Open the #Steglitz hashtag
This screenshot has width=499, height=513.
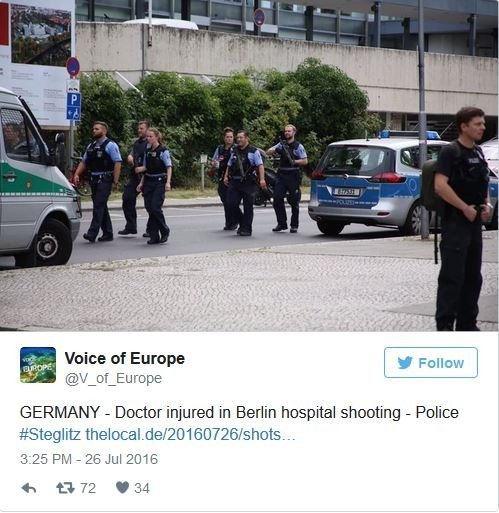point(50,435)
